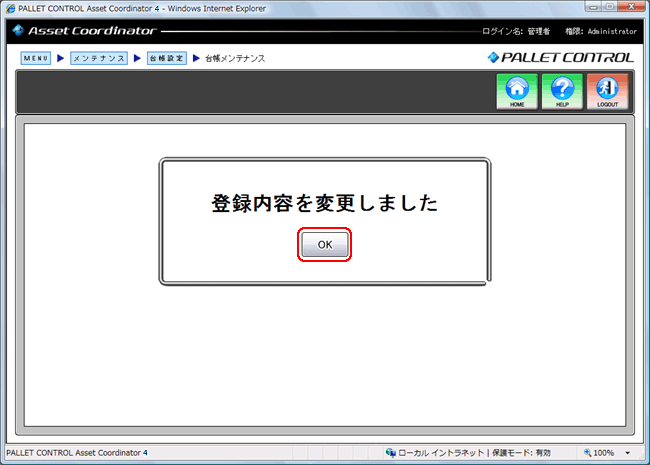The height and width of the screenshot is (465, 650).
Task: Click the 登録内容を変更しました message text
Action: [325, 203]
